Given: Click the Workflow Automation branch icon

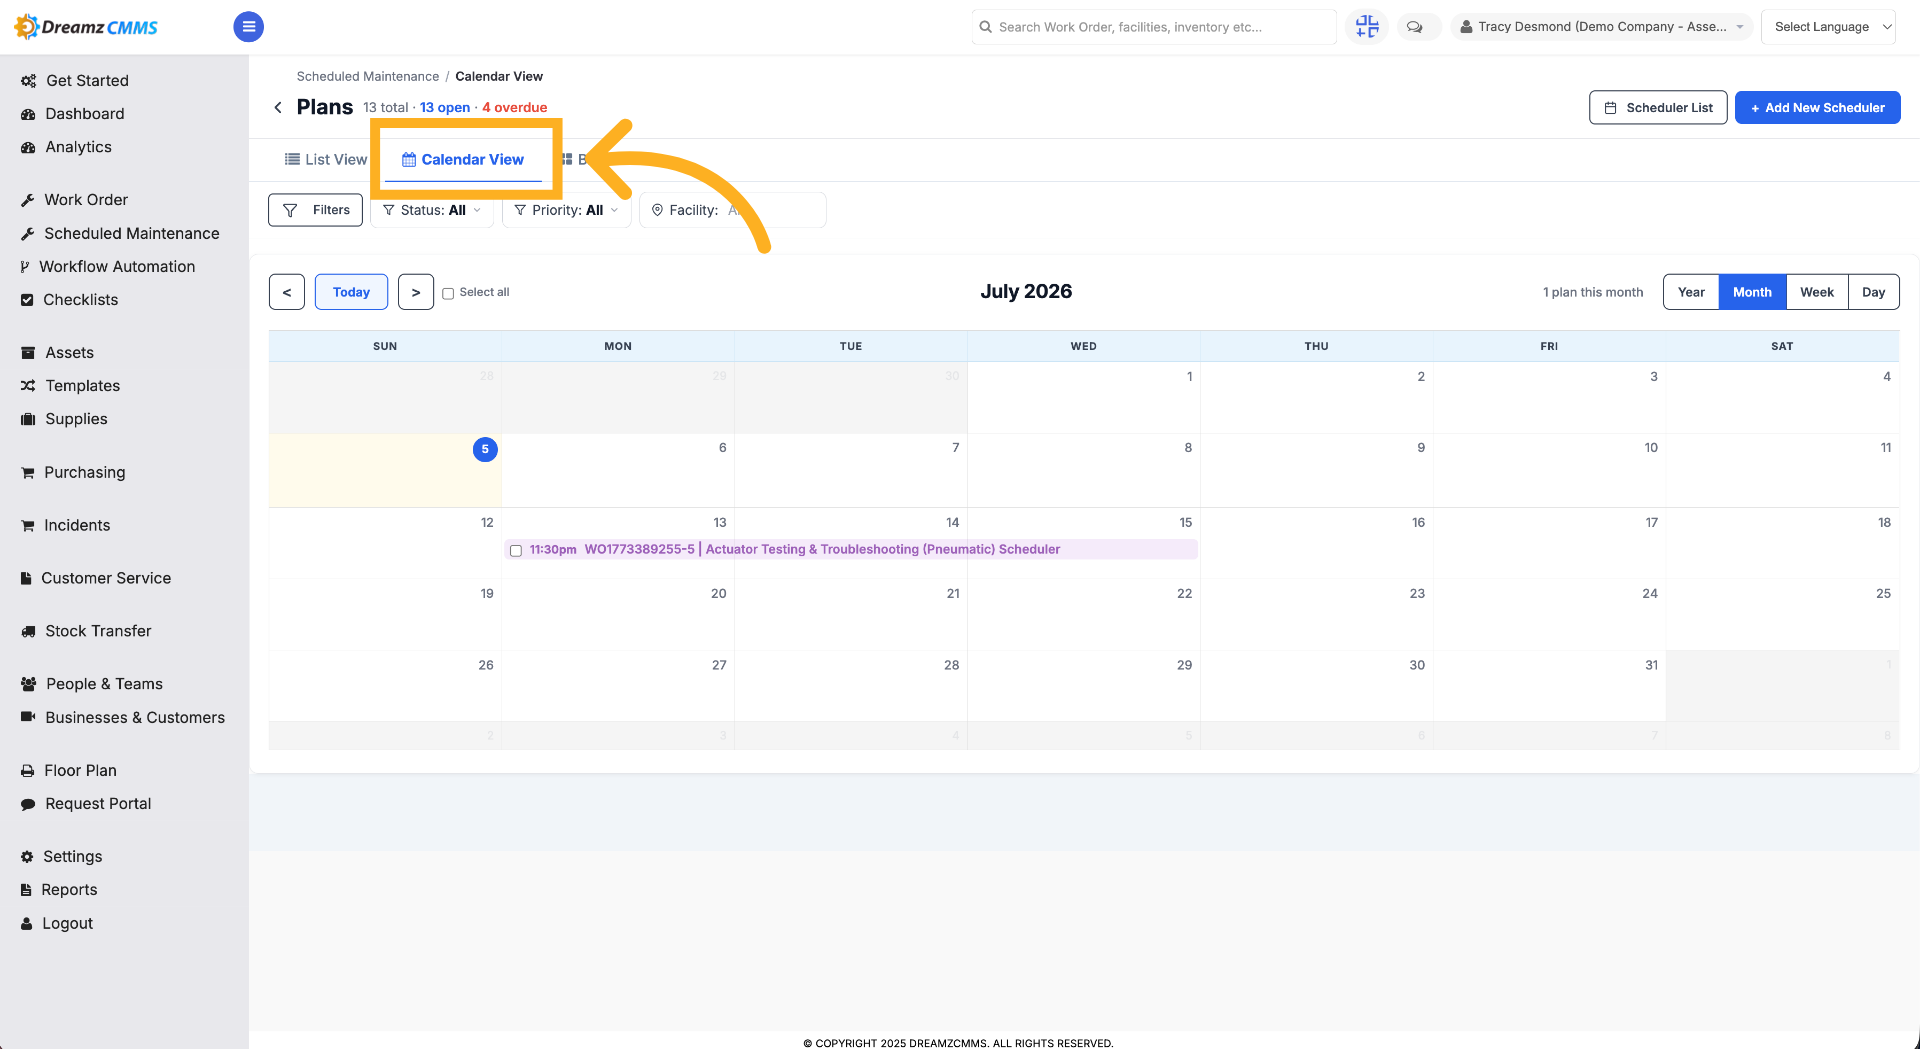Looking at the screenshot, I should (25, 267).
